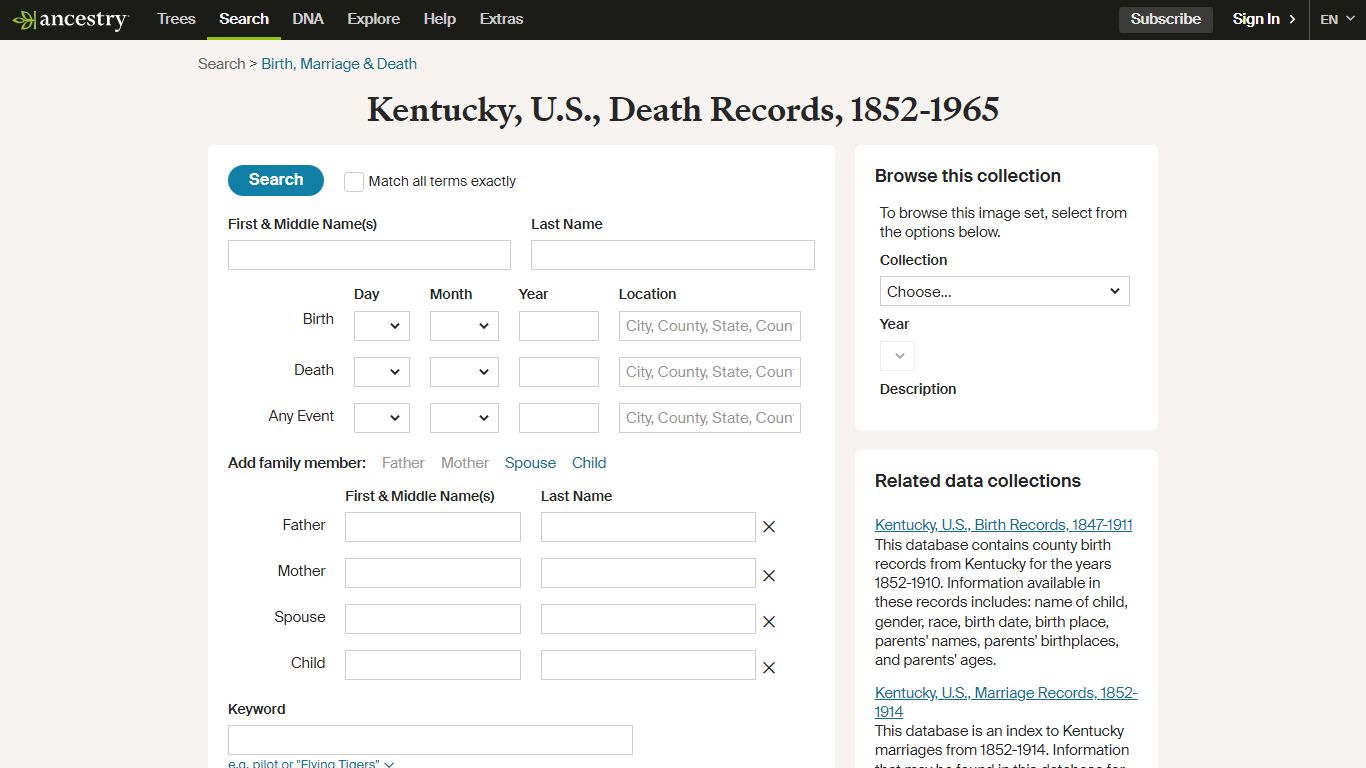Focus the First & Middle Name(s) field
This screenshot has height=768, width=1366.
(369, 255)
